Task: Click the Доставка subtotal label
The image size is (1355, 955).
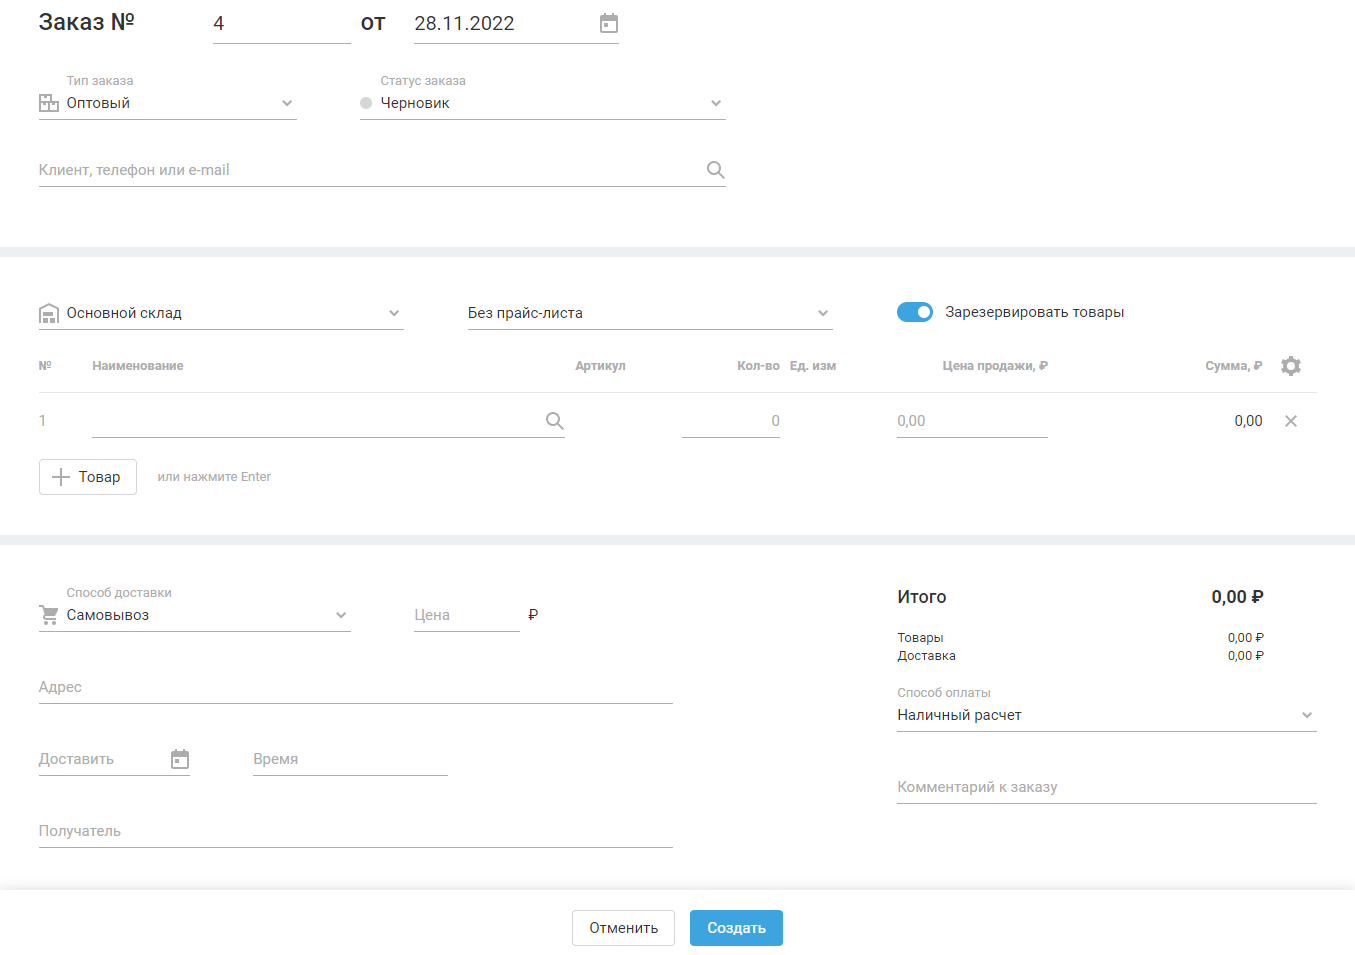Action: [x=926, y=656]
